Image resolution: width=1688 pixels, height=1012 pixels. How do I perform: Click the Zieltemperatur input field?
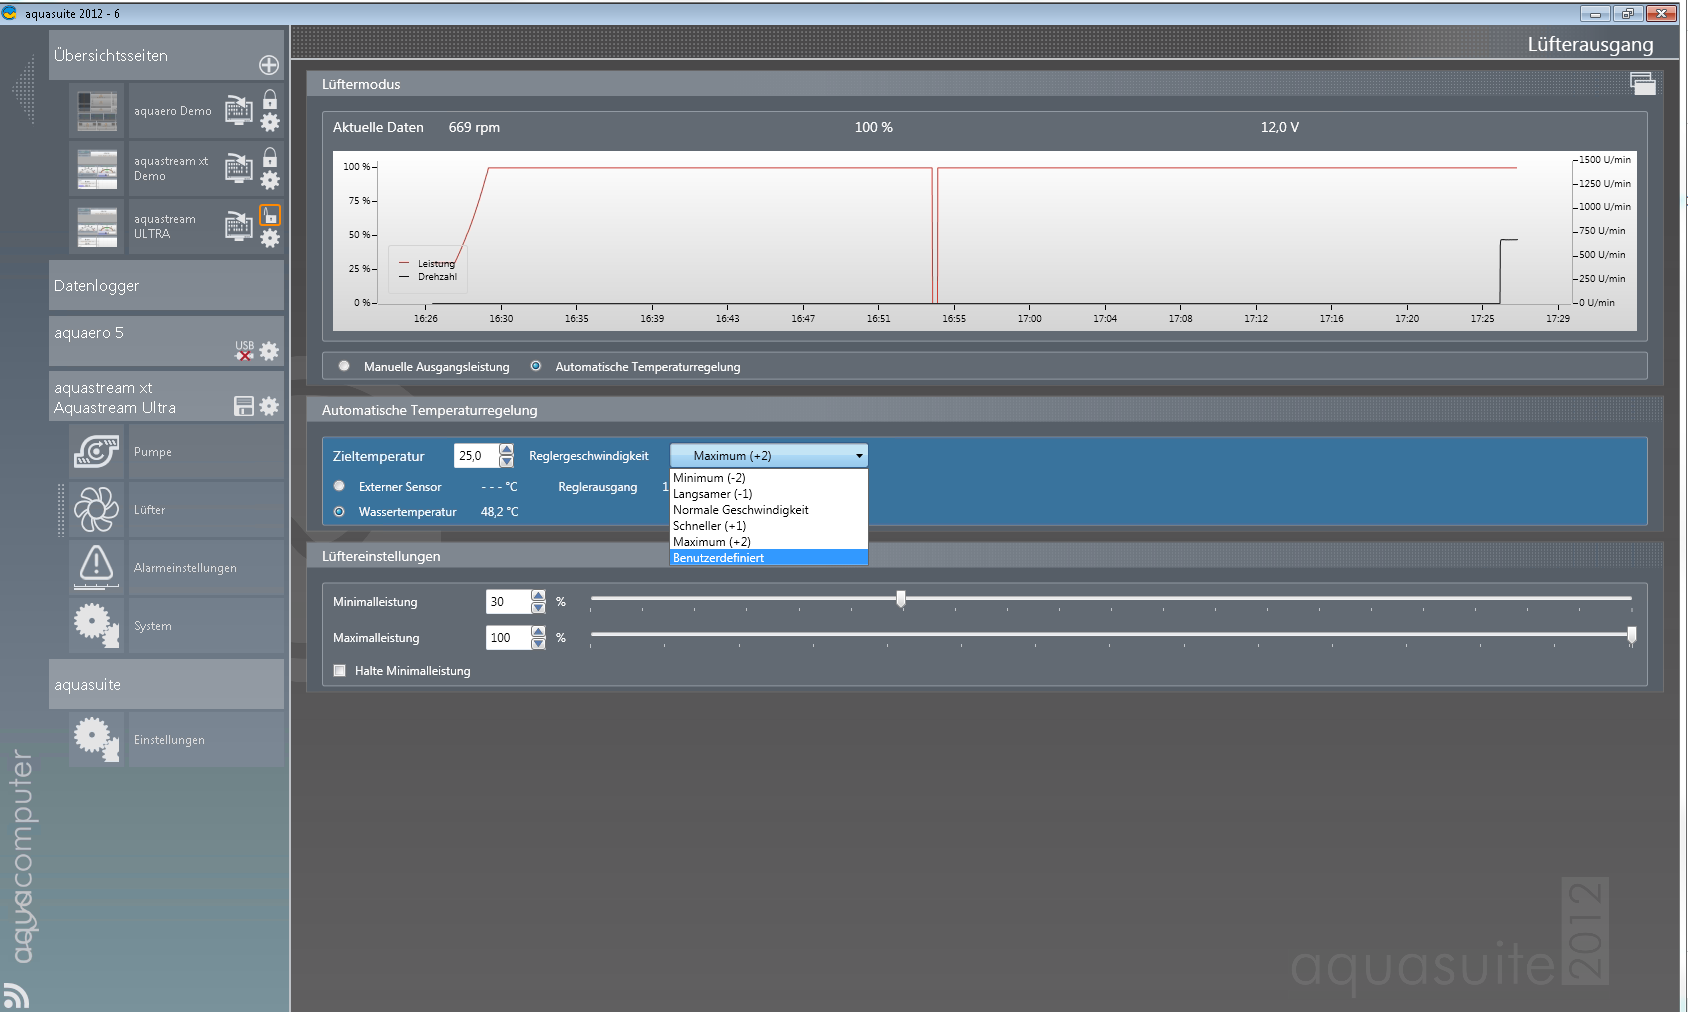click(477, 455)
